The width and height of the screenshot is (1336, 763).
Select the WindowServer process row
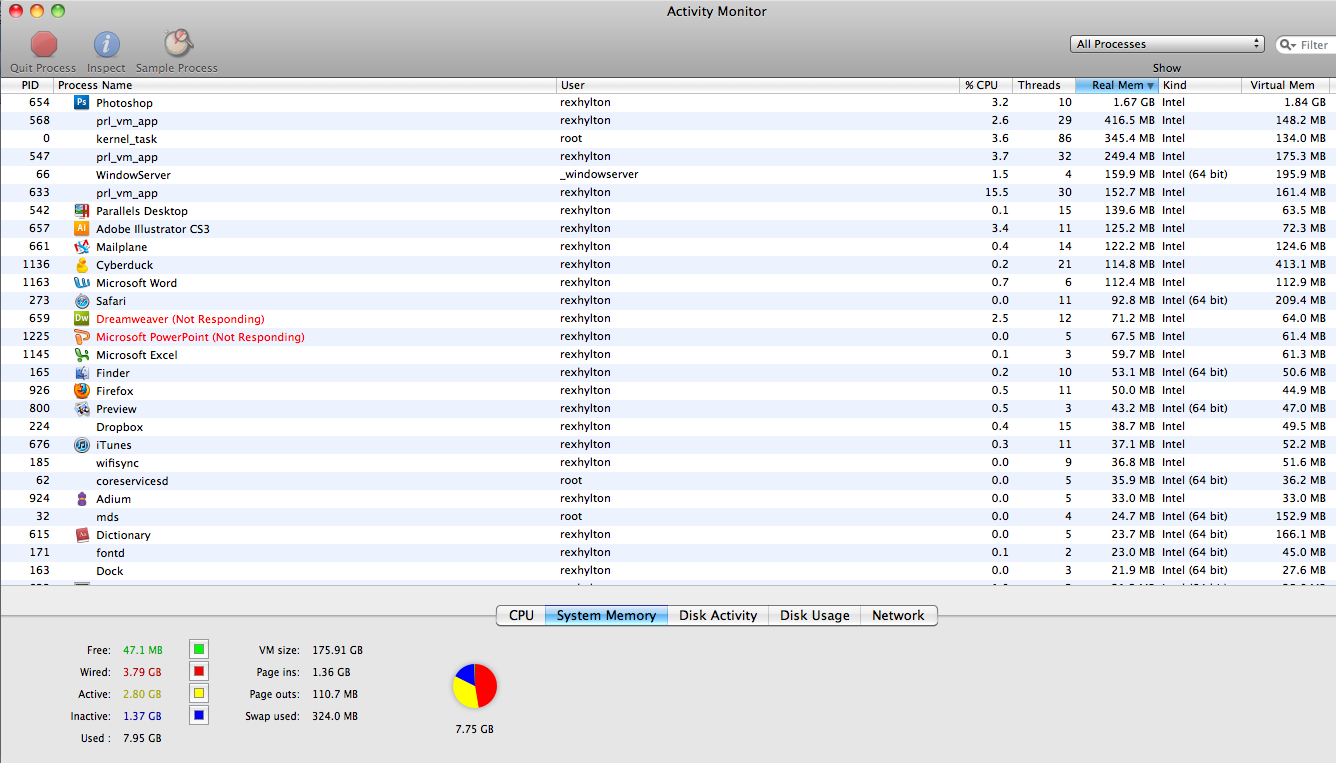pyautogui.click(x=668, y=174)
